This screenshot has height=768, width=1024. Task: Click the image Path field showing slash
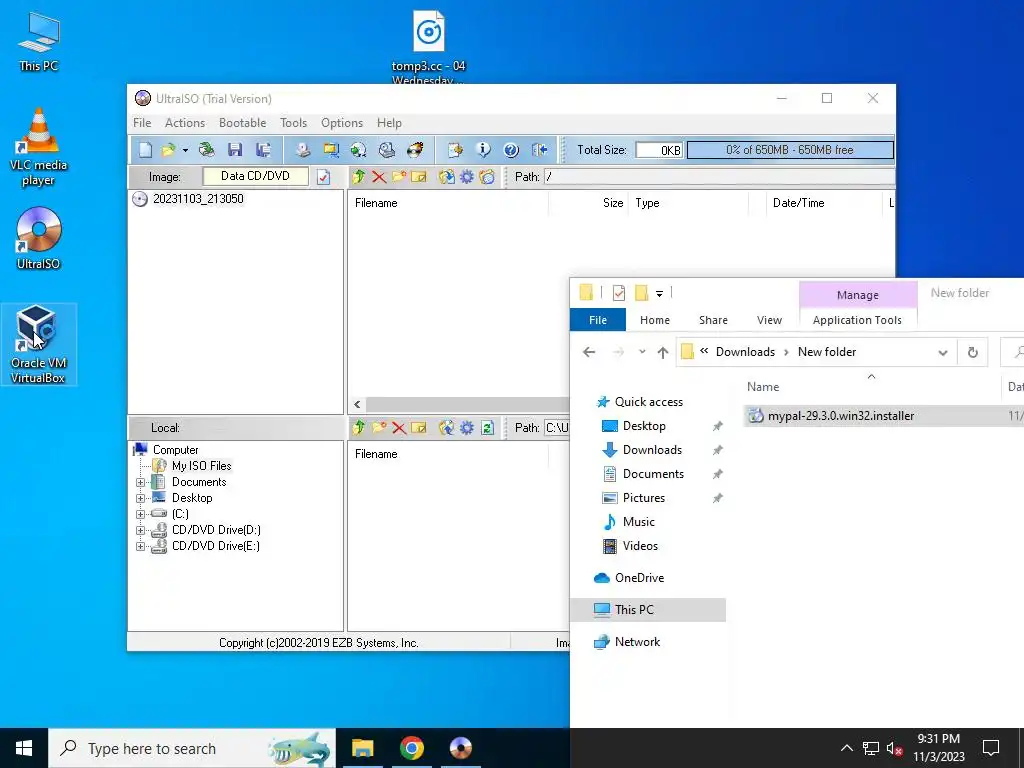click(720, 177)
